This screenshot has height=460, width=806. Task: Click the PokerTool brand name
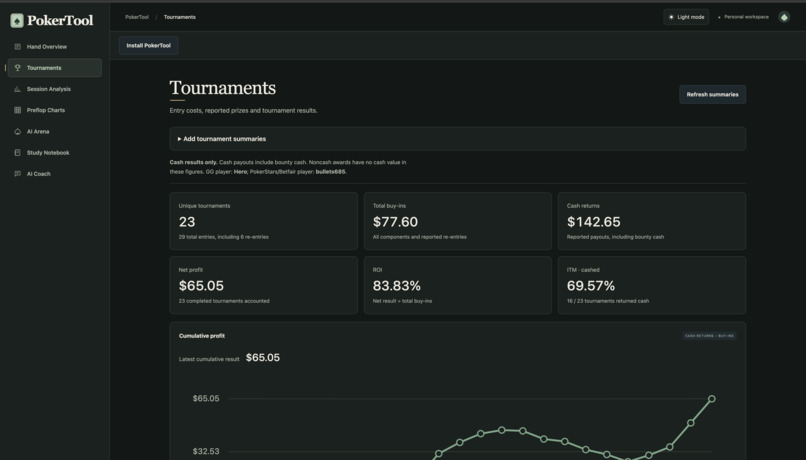pyautogui.click(x=60, y=21)
